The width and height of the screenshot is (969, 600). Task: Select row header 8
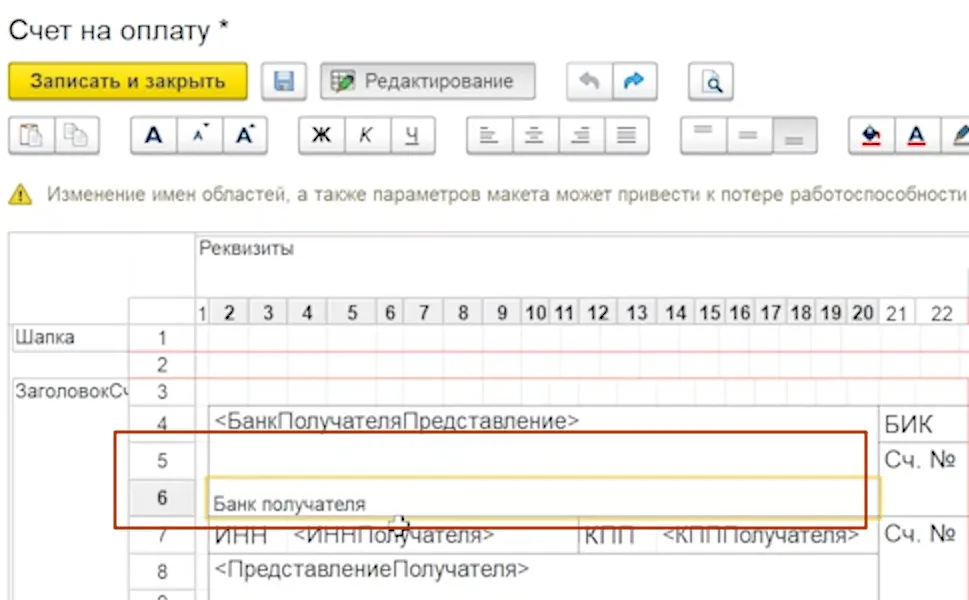point(162,571)
